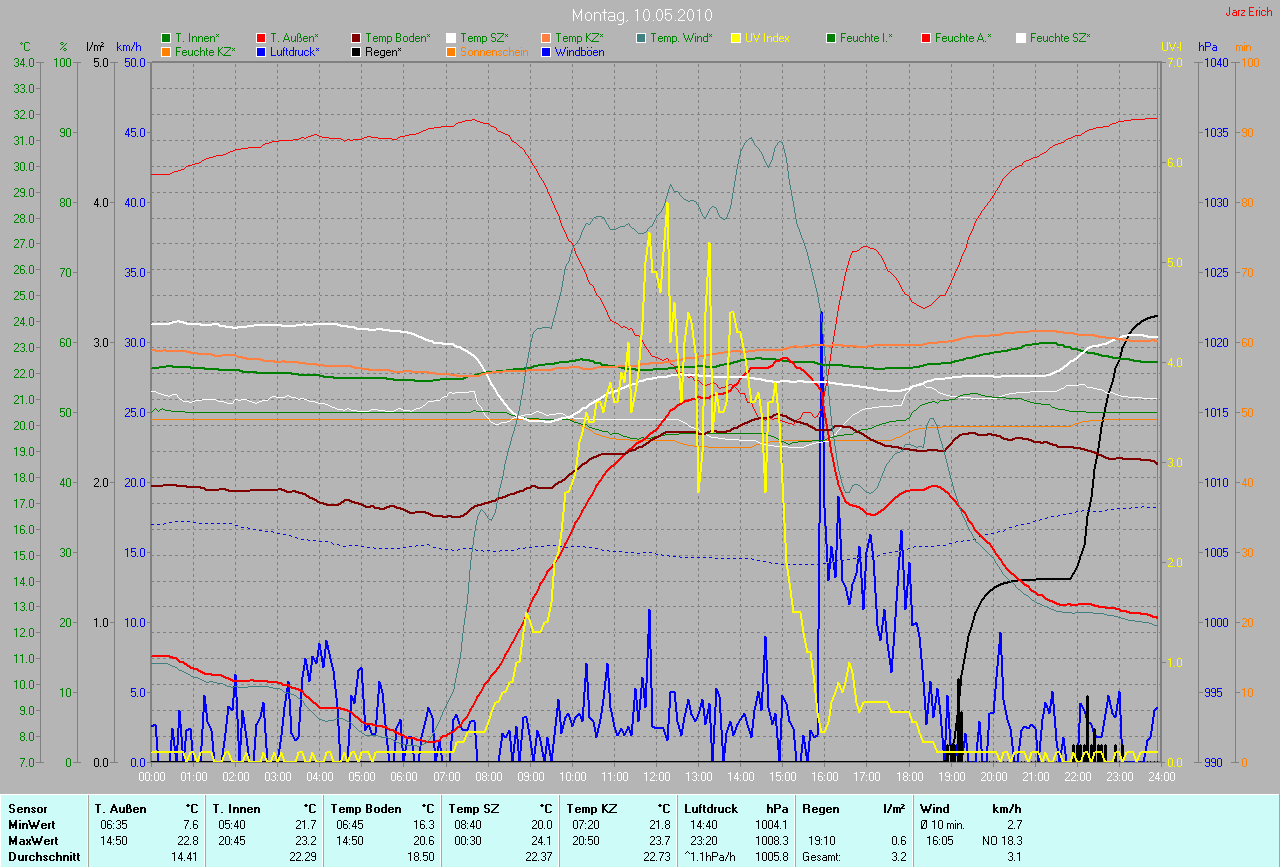Screen dimensions: 1280x867
Task: Click the 'Sonnenschein' legend label
Action: coord(494,51)
